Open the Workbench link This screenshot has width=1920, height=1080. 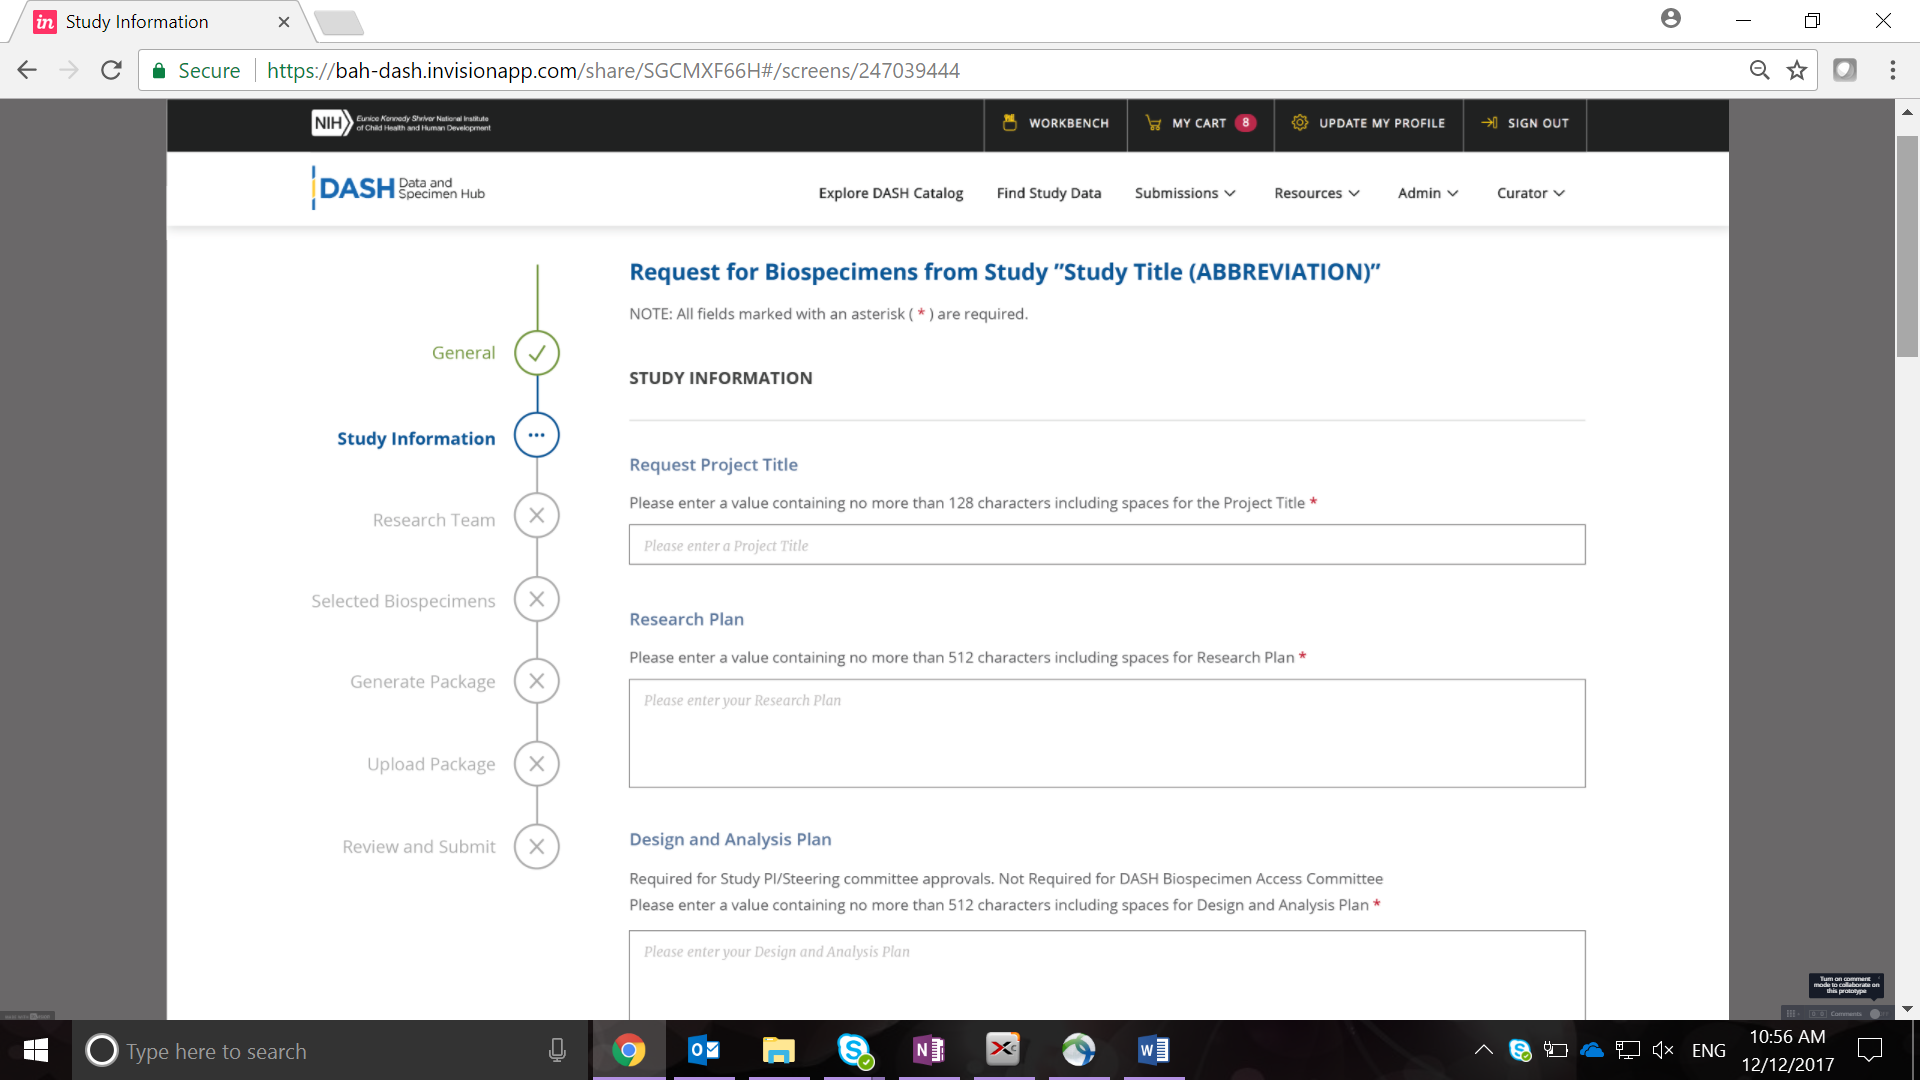click(1056, 123)
